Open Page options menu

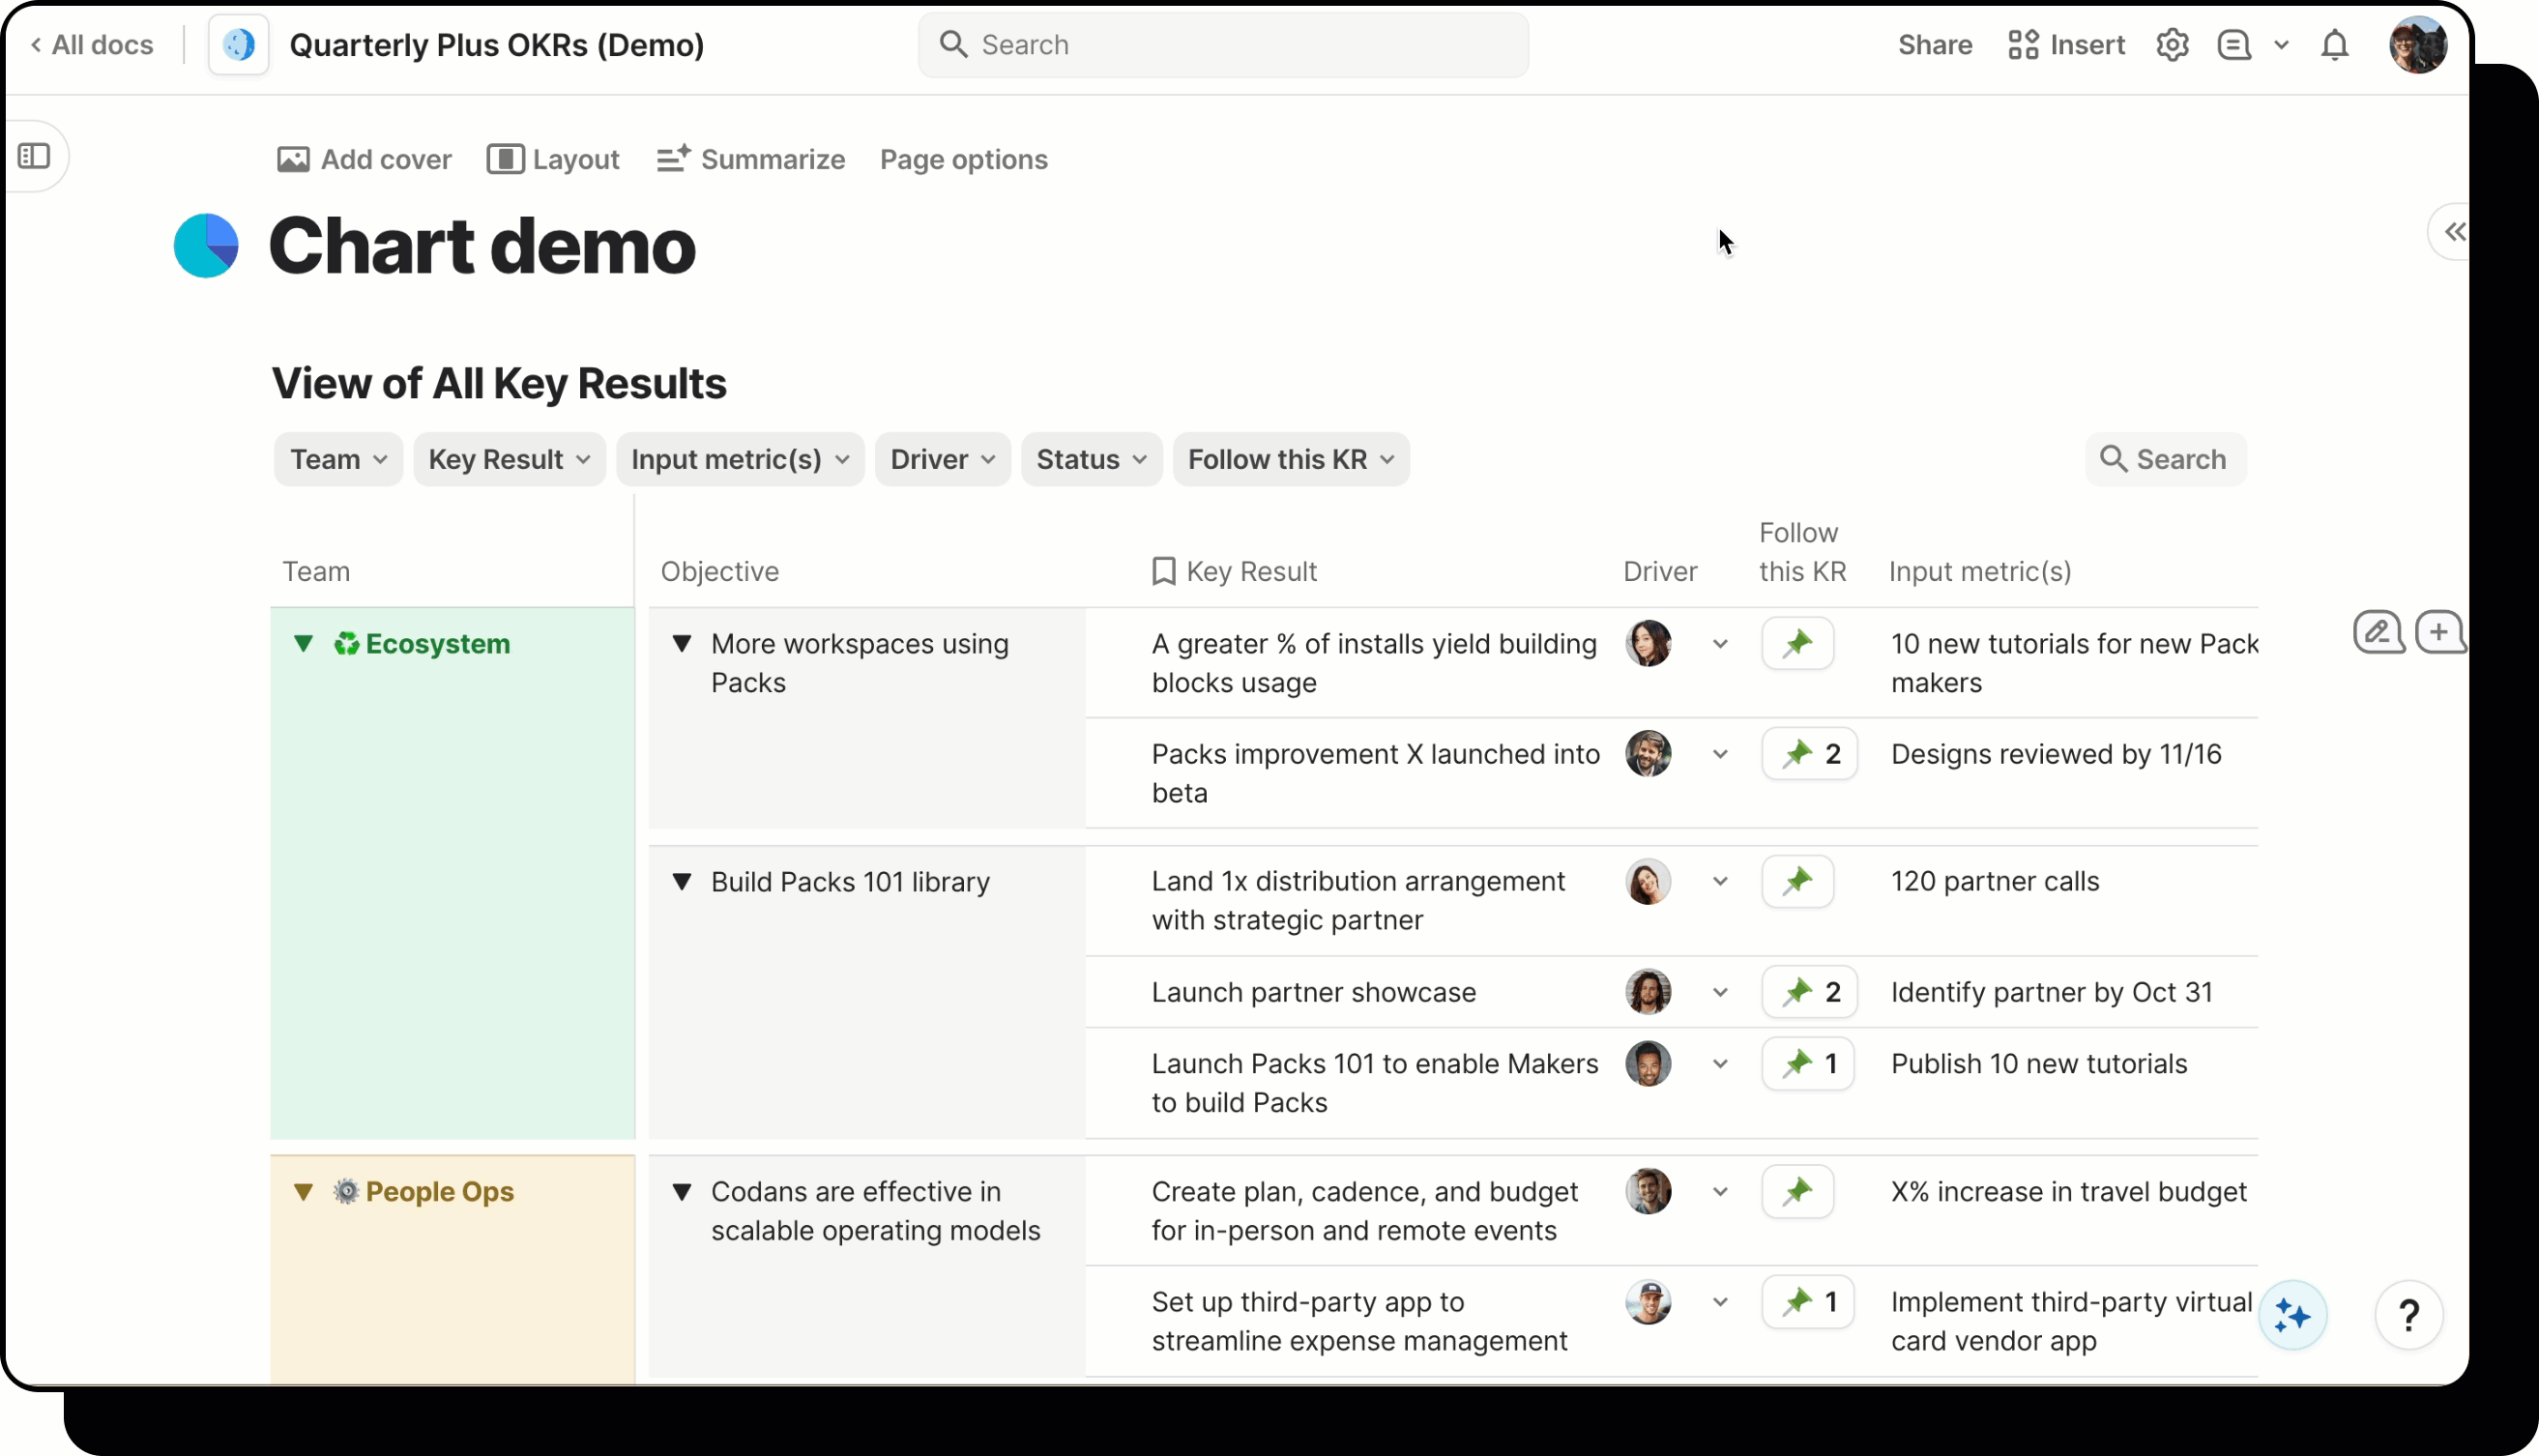click(963, 160)
